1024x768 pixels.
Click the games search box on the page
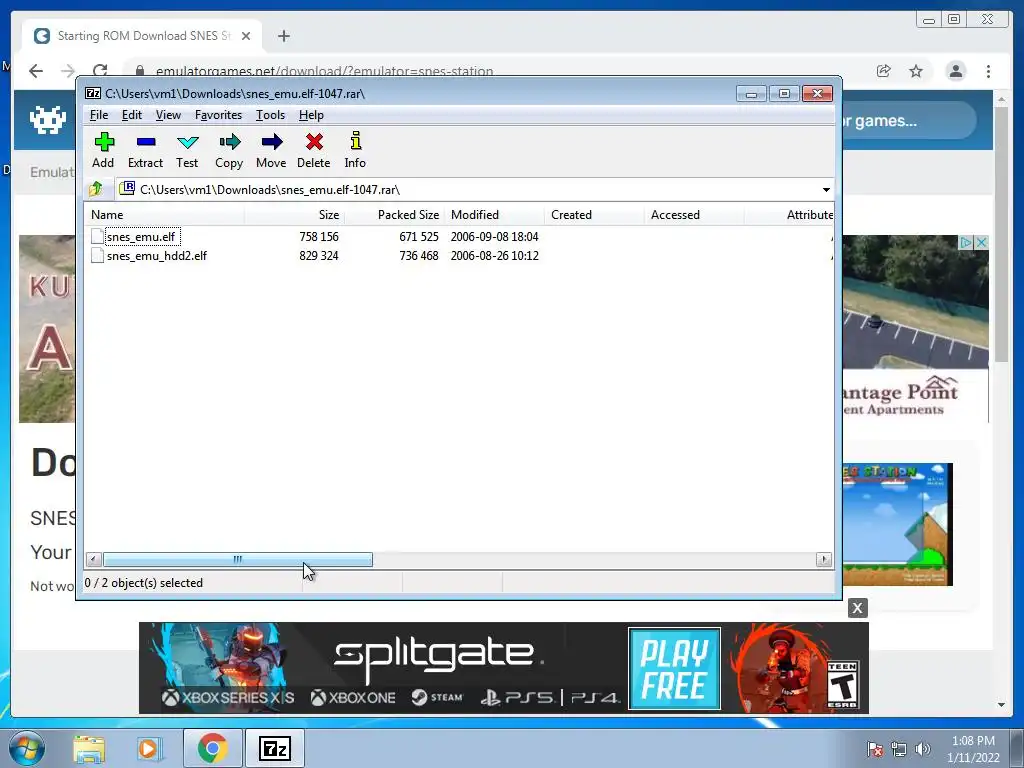click(x=909, y=120)
